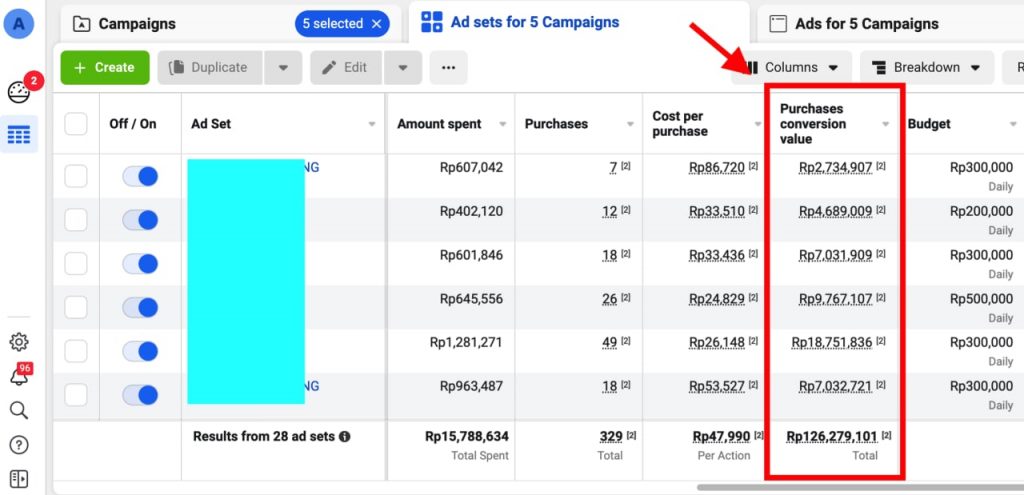This screenshot has height=495, width=1024.
Task: Clear the 5 selected filter chip
Action: click(376, 23)
